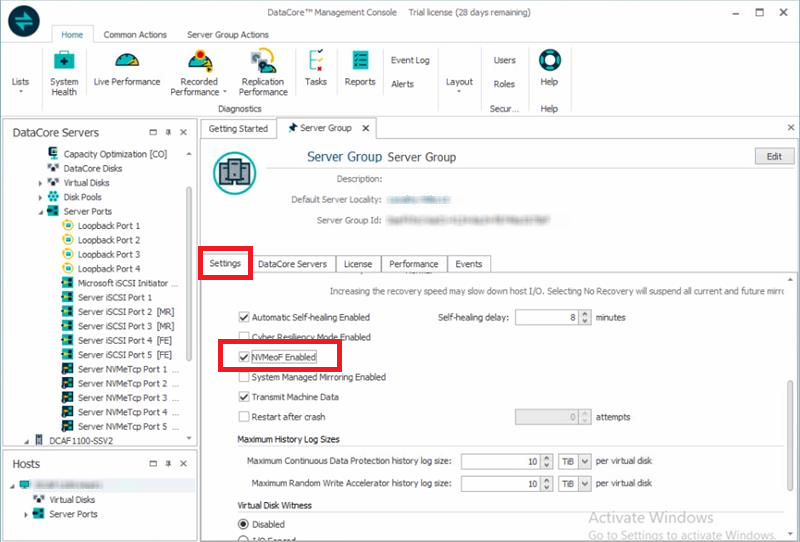Select the Disabled virtual disk witness option

(243, 524)
